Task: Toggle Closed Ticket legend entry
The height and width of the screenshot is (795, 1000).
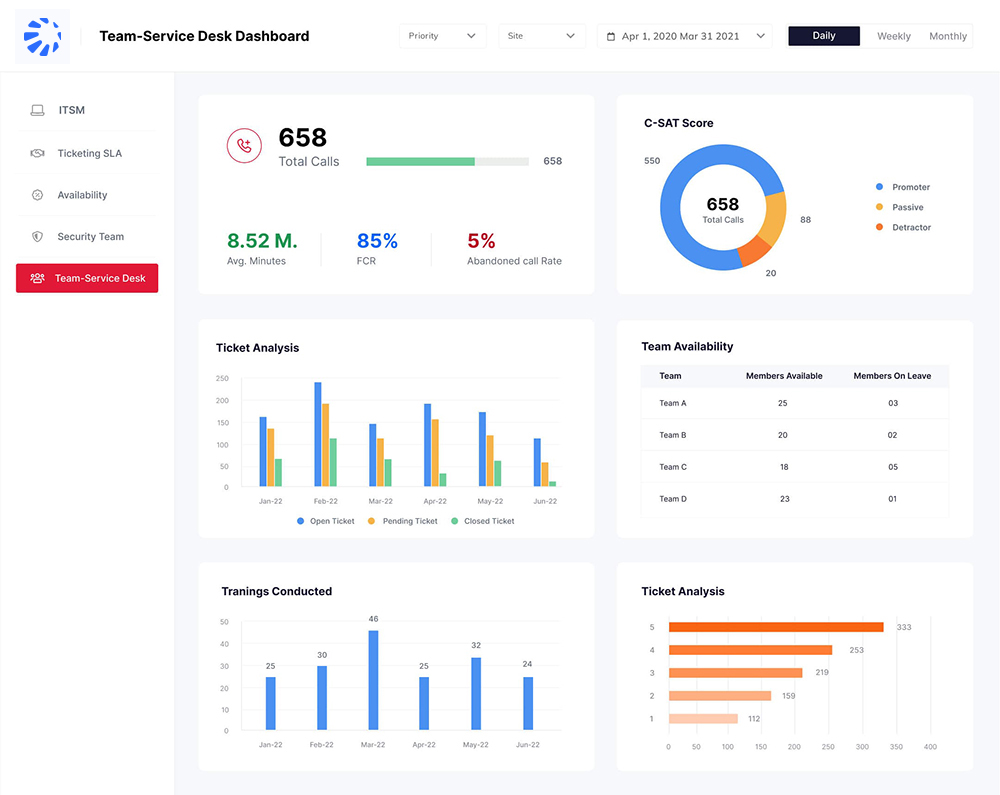Action: pos(482,521)
